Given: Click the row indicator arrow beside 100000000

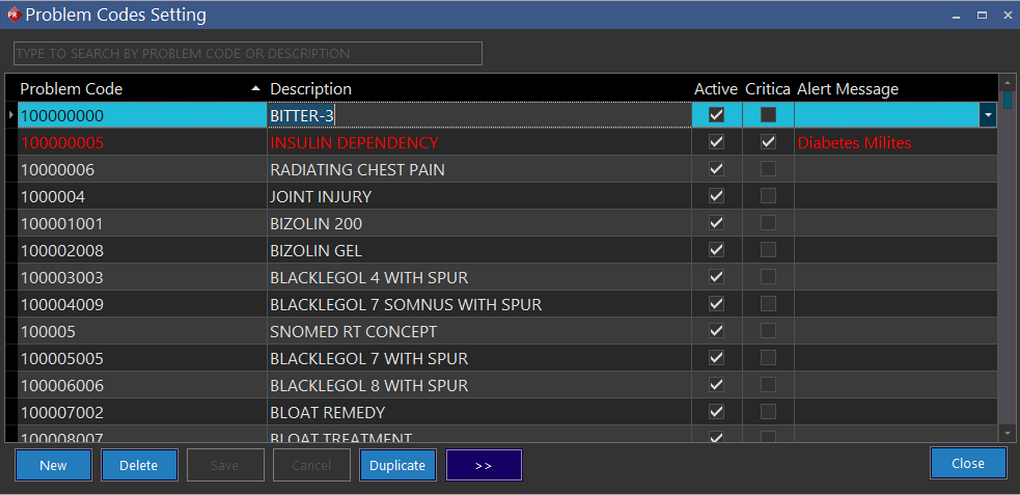Looking at the screenshot, I should (x=11, y=115).
